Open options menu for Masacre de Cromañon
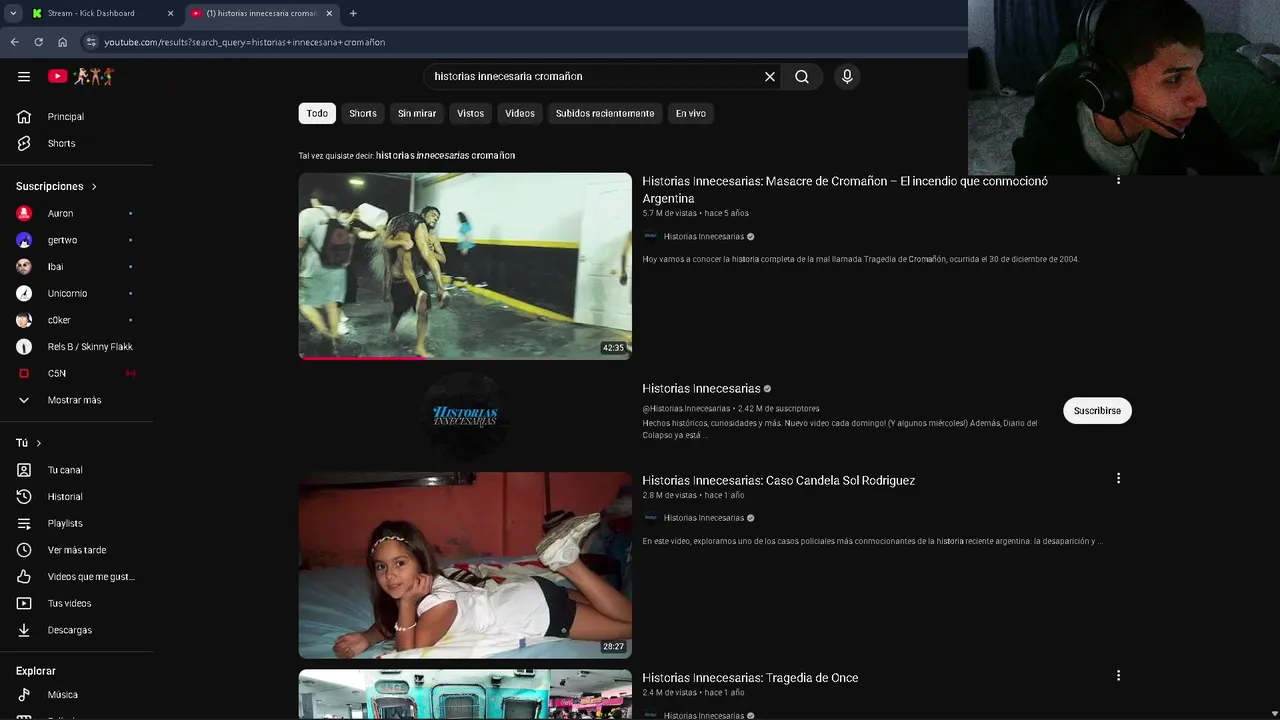This screenshot has width=1280, height=720. (x=1118, y=180)
